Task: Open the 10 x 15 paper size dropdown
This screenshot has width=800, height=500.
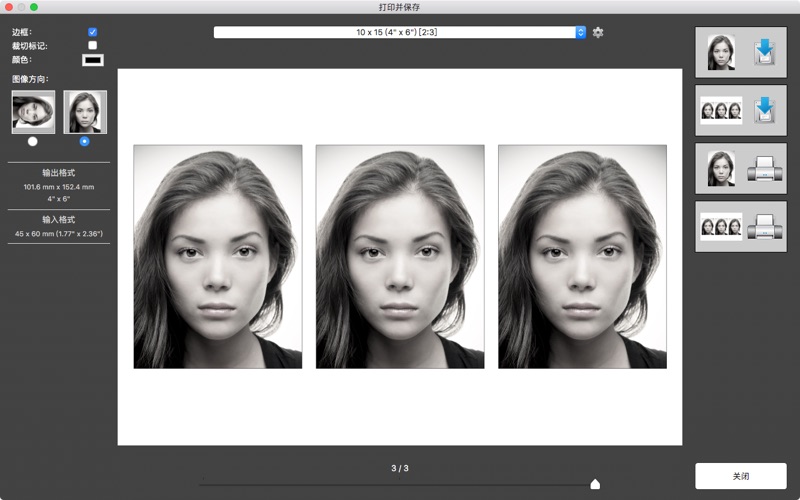Action: 398,32
